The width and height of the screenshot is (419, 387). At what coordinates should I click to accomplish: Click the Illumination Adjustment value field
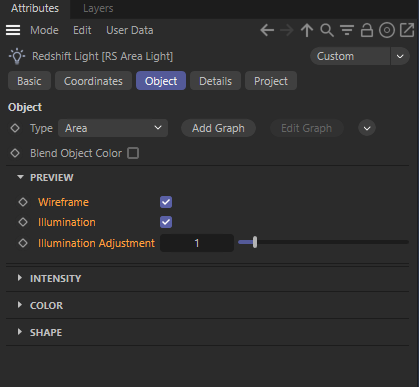(x=197, y=243)
